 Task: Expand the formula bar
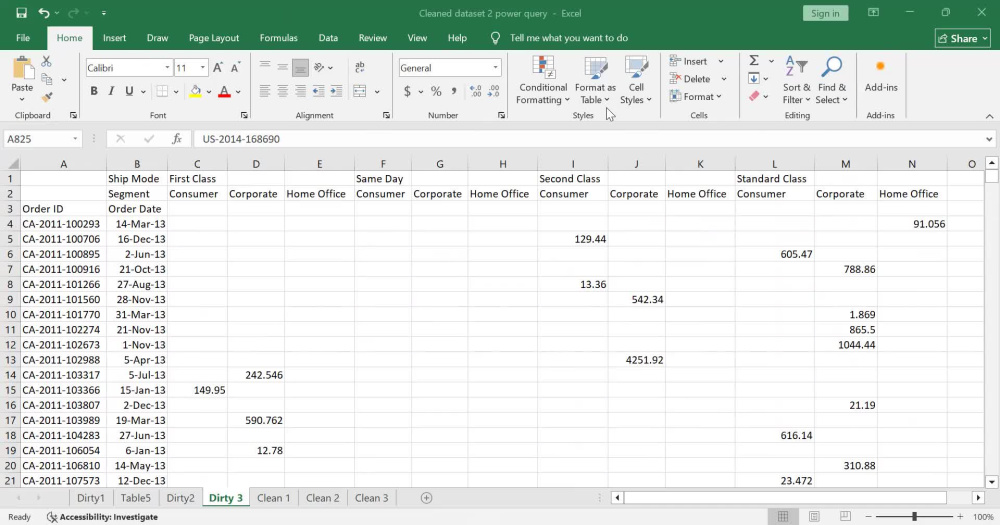tap(989, 139)
